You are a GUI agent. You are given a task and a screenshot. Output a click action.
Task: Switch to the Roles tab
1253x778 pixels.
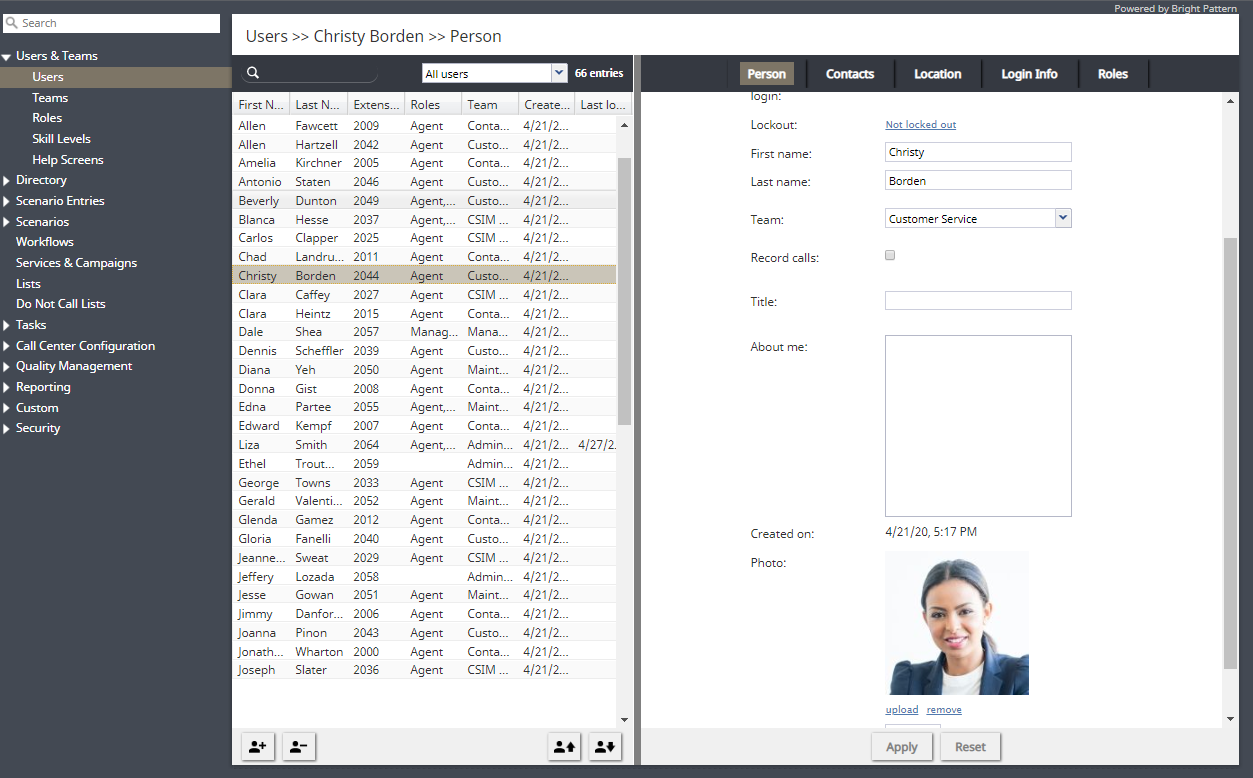[1113, 74]
